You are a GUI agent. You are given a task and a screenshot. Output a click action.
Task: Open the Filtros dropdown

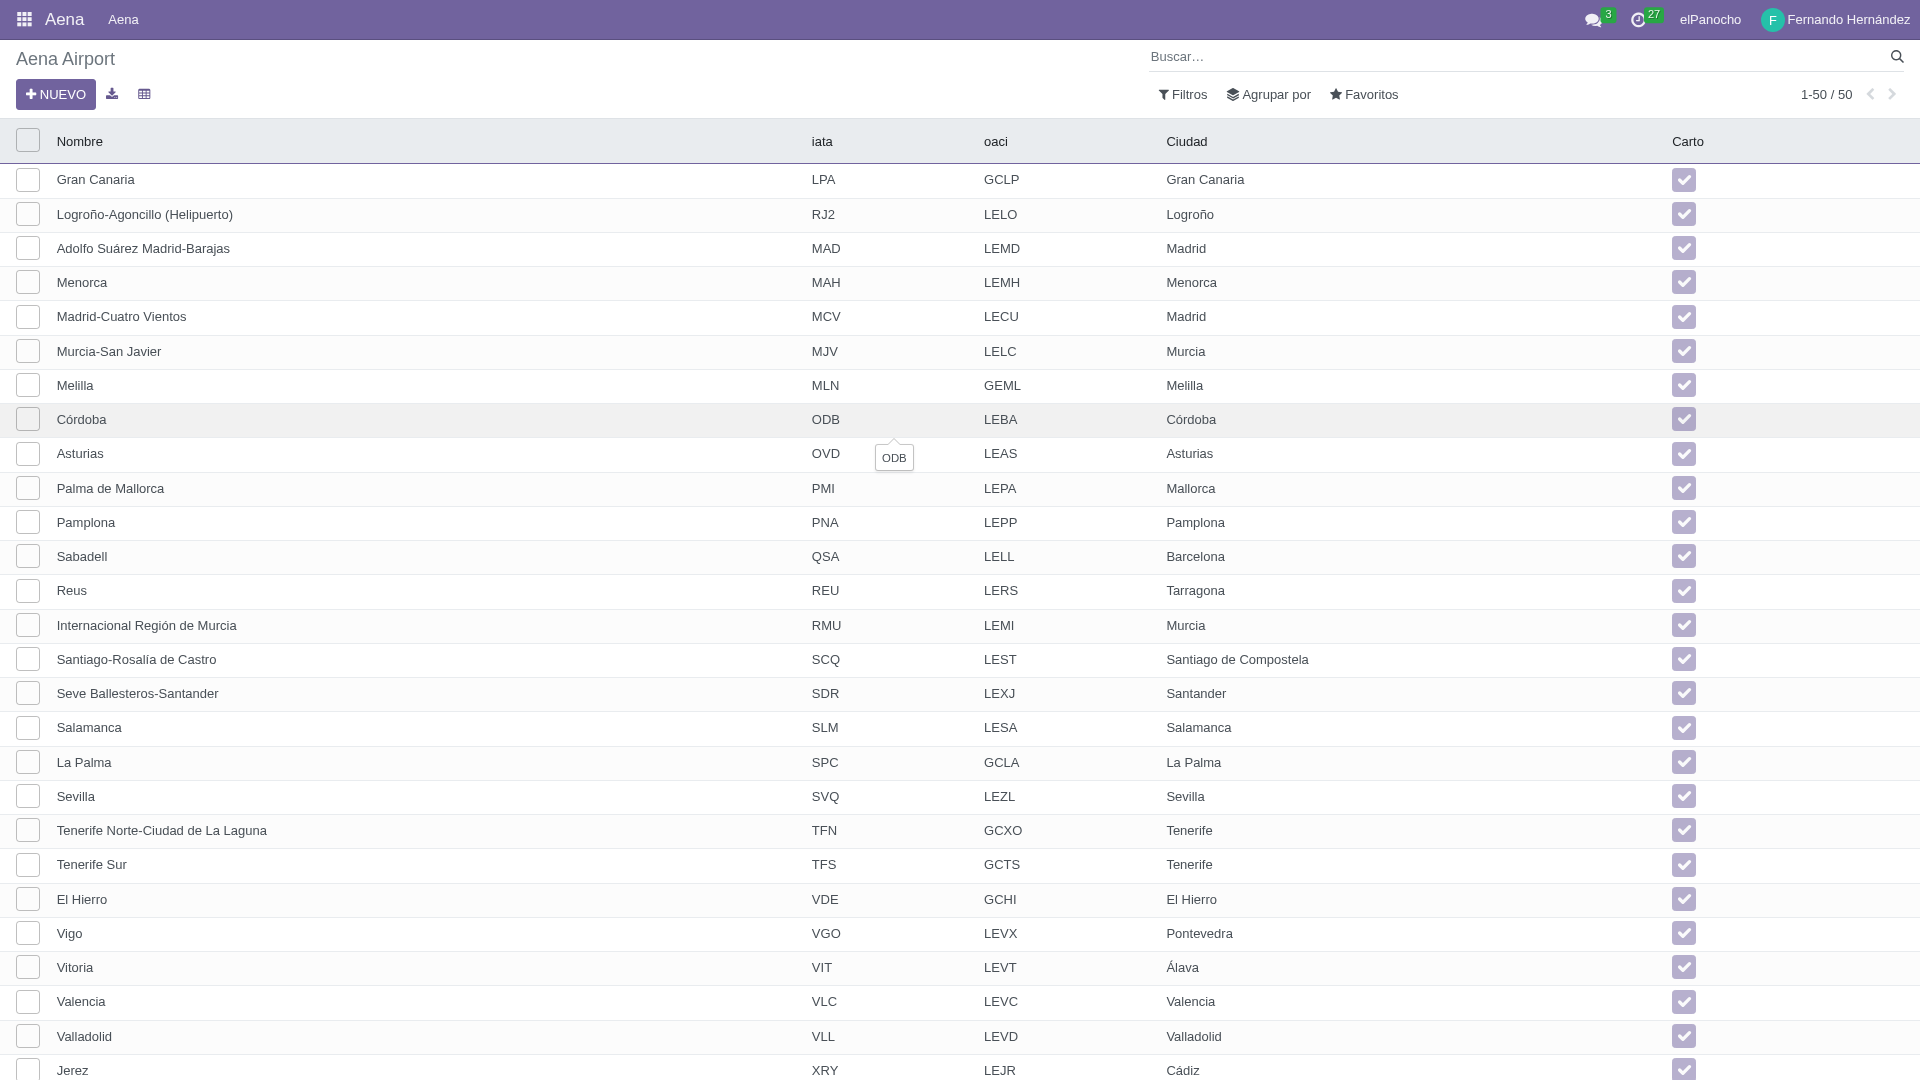(x=1182, y=94)
